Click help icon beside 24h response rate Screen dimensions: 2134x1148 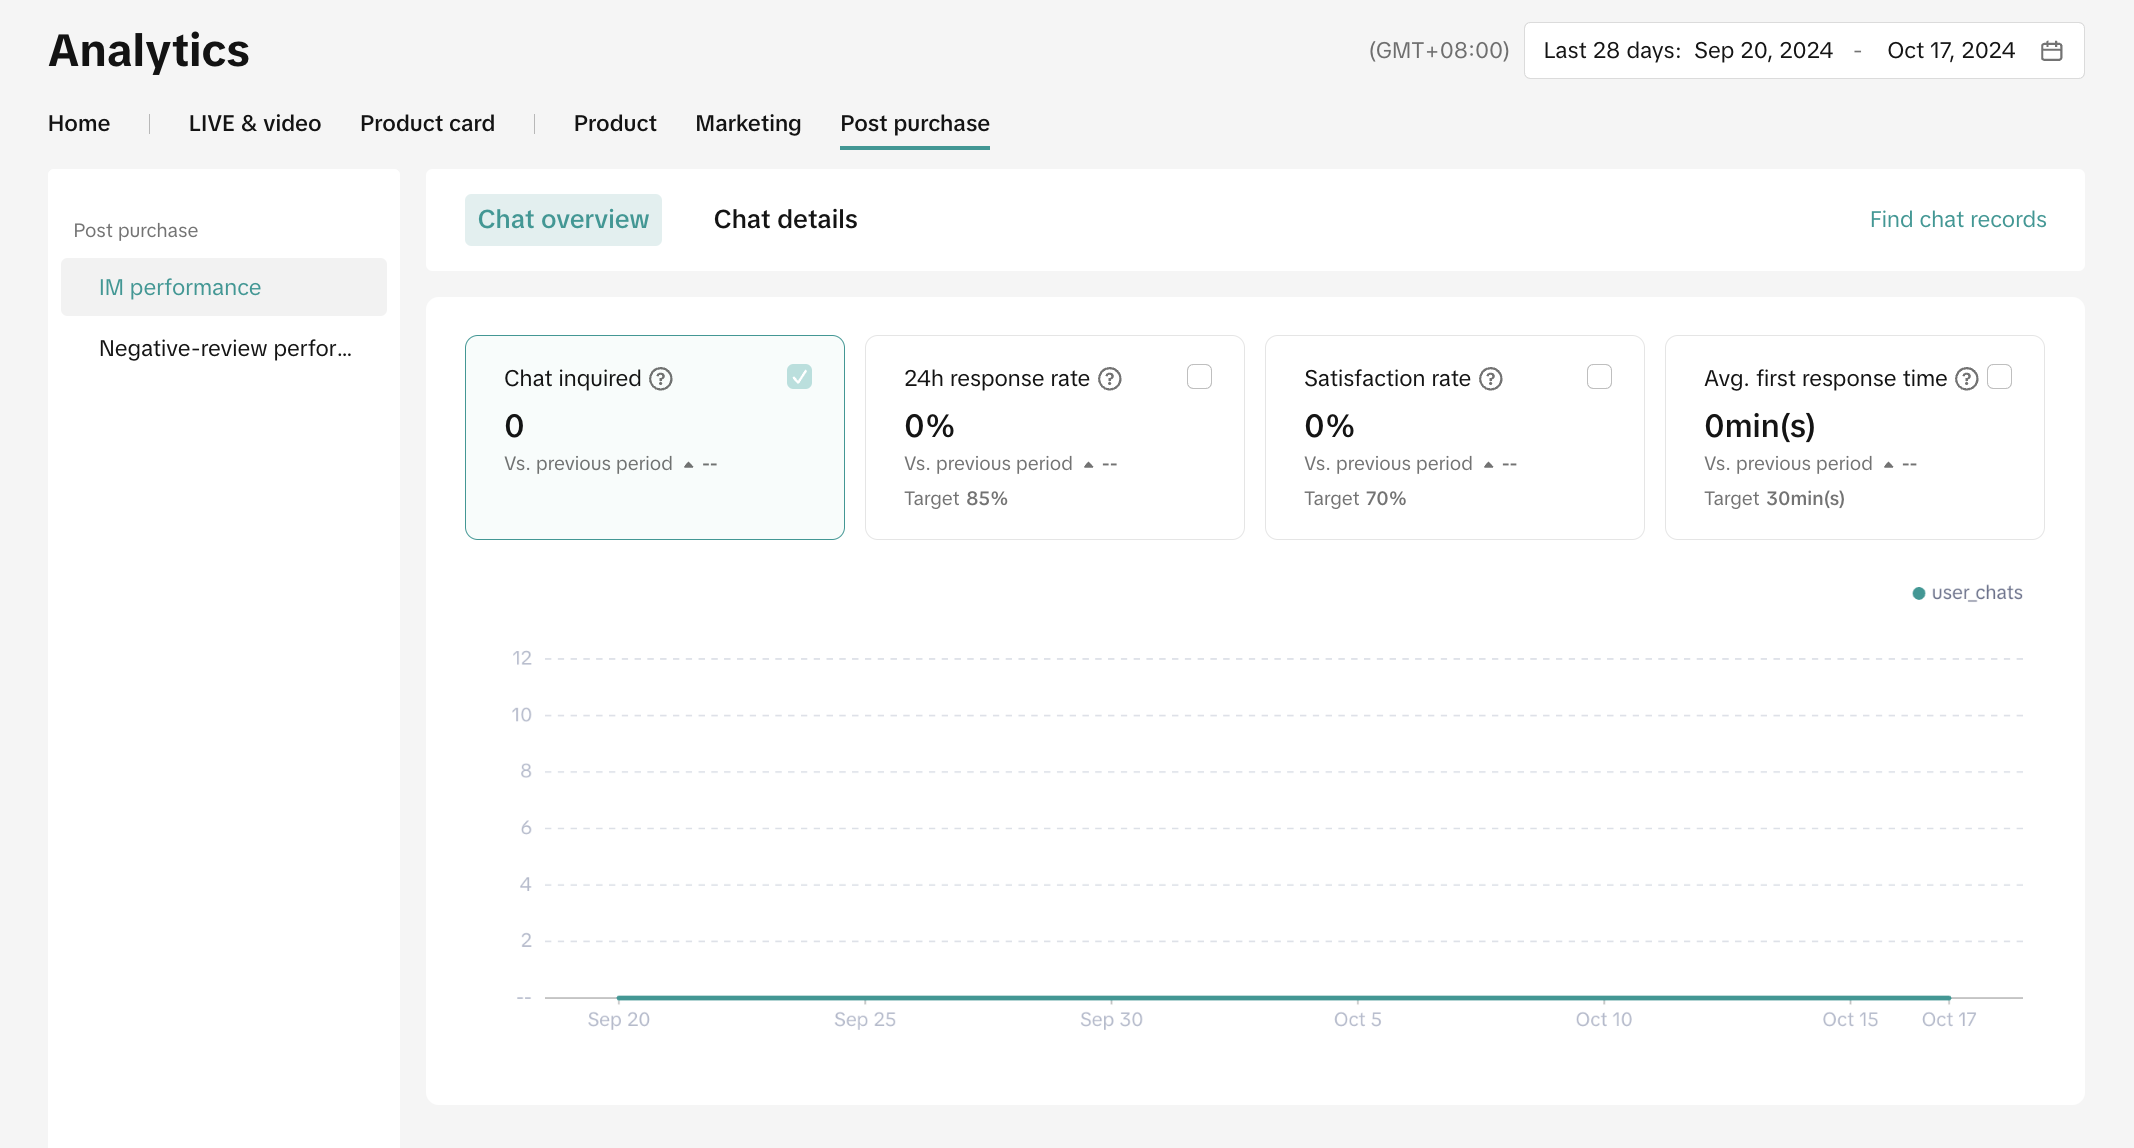click(1110, 379)
